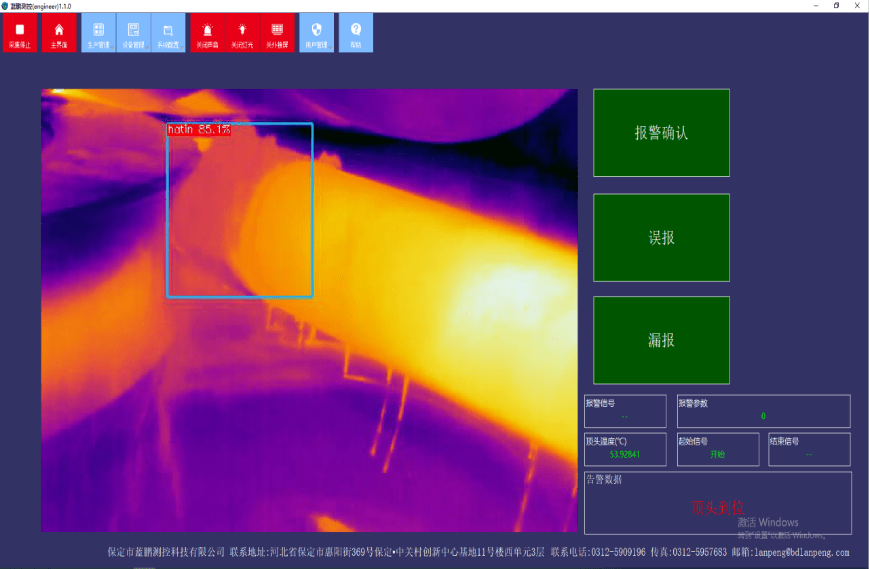Expand the 系统配置 dropdown menu
The image size is (870, 569).
pos(168,33)
